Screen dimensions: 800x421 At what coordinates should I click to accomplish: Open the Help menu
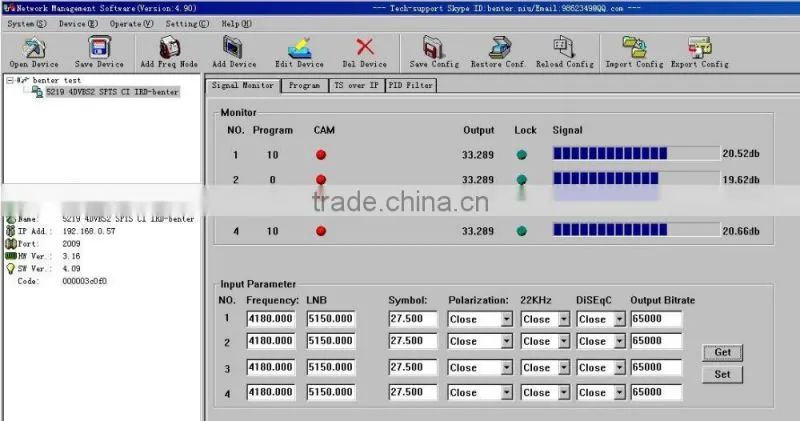pyautogui.click(x=236, y=23)
